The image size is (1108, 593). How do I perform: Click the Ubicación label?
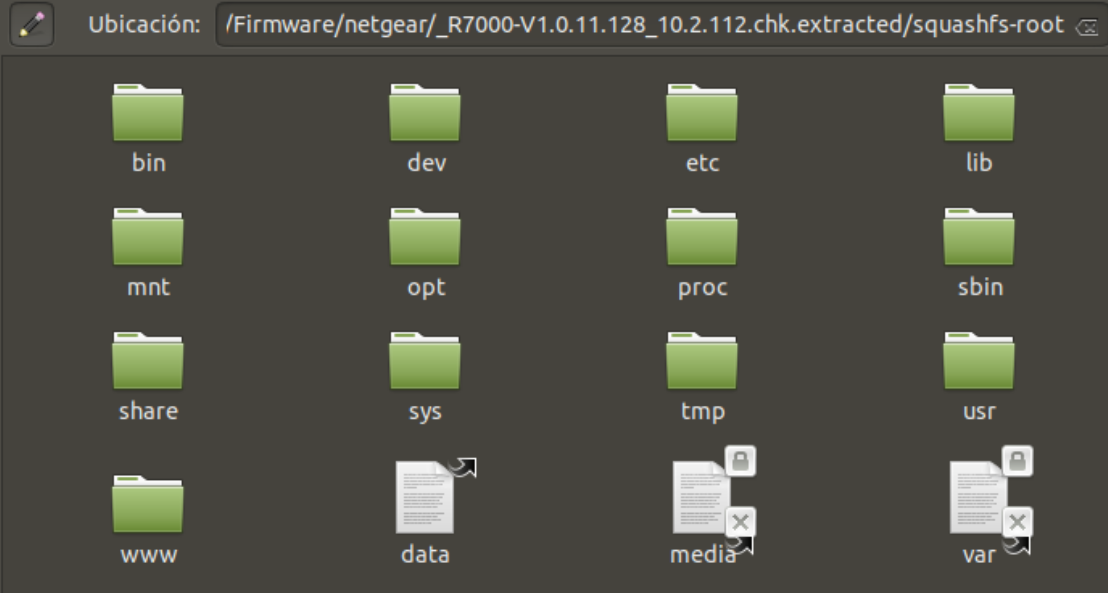point(144,25)
